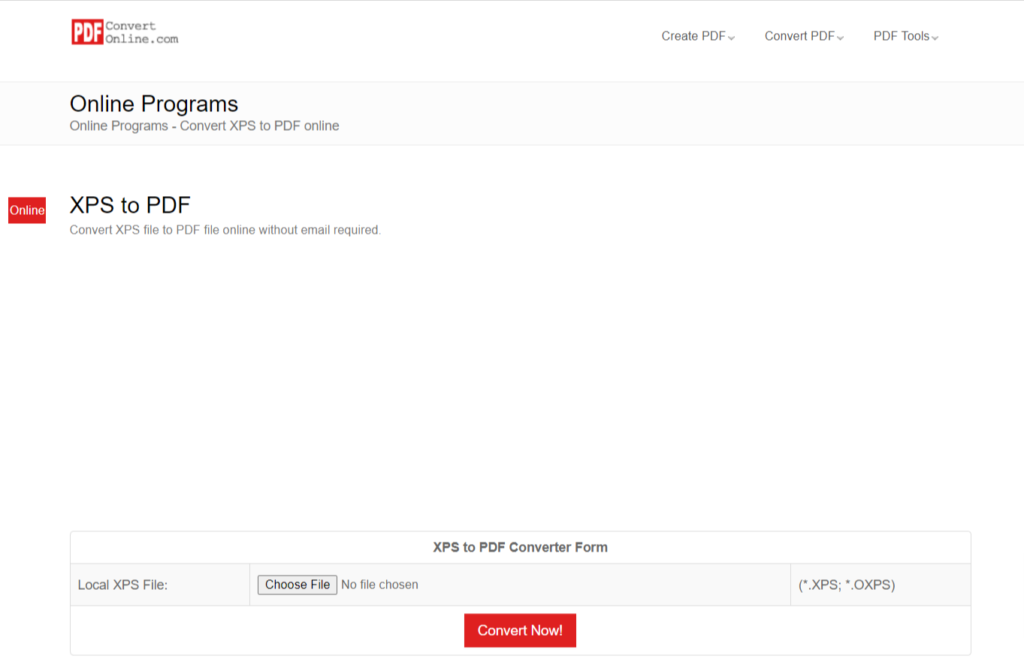Image resolution: width=1024 pixels, height=662 pixels.
Task: Click the red Online badge
Action: coord(26,210)
